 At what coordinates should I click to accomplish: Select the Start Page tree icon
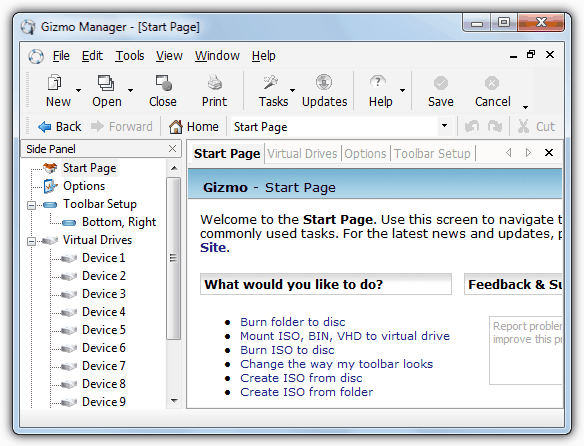coord(50,168)
